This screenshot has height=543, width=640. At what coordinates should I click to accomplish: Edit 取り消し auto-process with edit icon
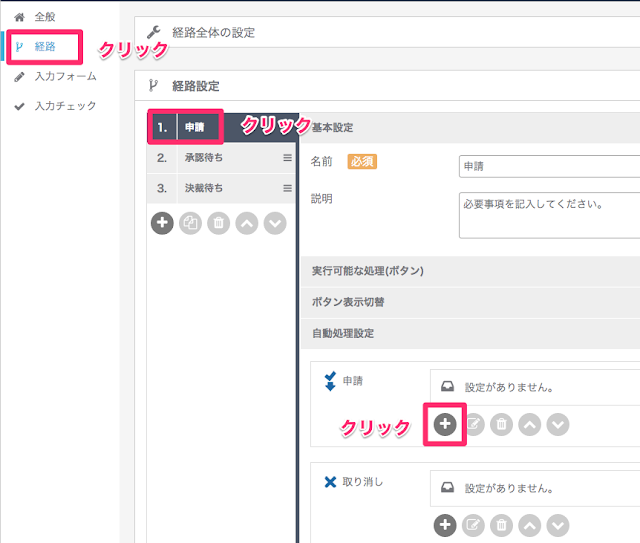[x=473, y=525]
